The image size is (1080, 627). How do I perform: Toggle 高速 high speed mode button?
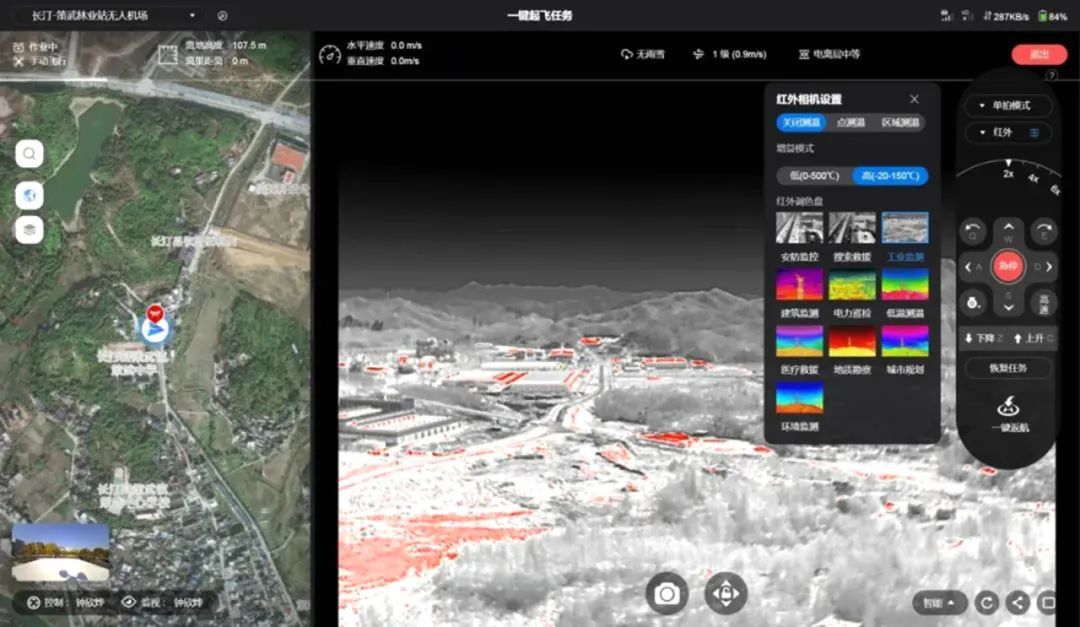pos(1044,302)
